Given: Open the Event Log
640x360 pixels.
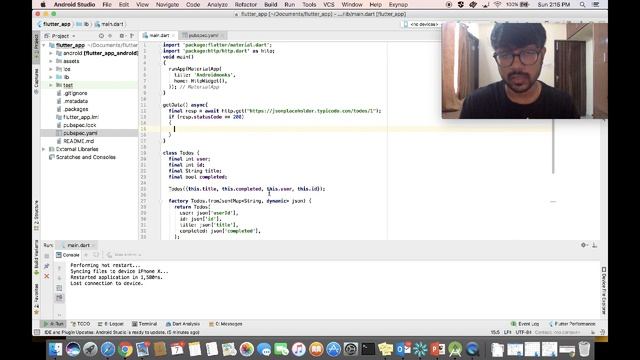Looking at the screenshot, I should click(525, 324).
